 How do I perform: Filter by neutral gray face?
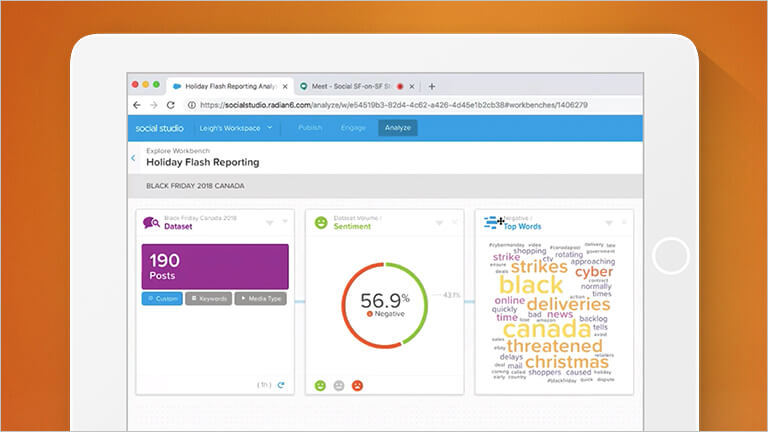pos(339,385)
